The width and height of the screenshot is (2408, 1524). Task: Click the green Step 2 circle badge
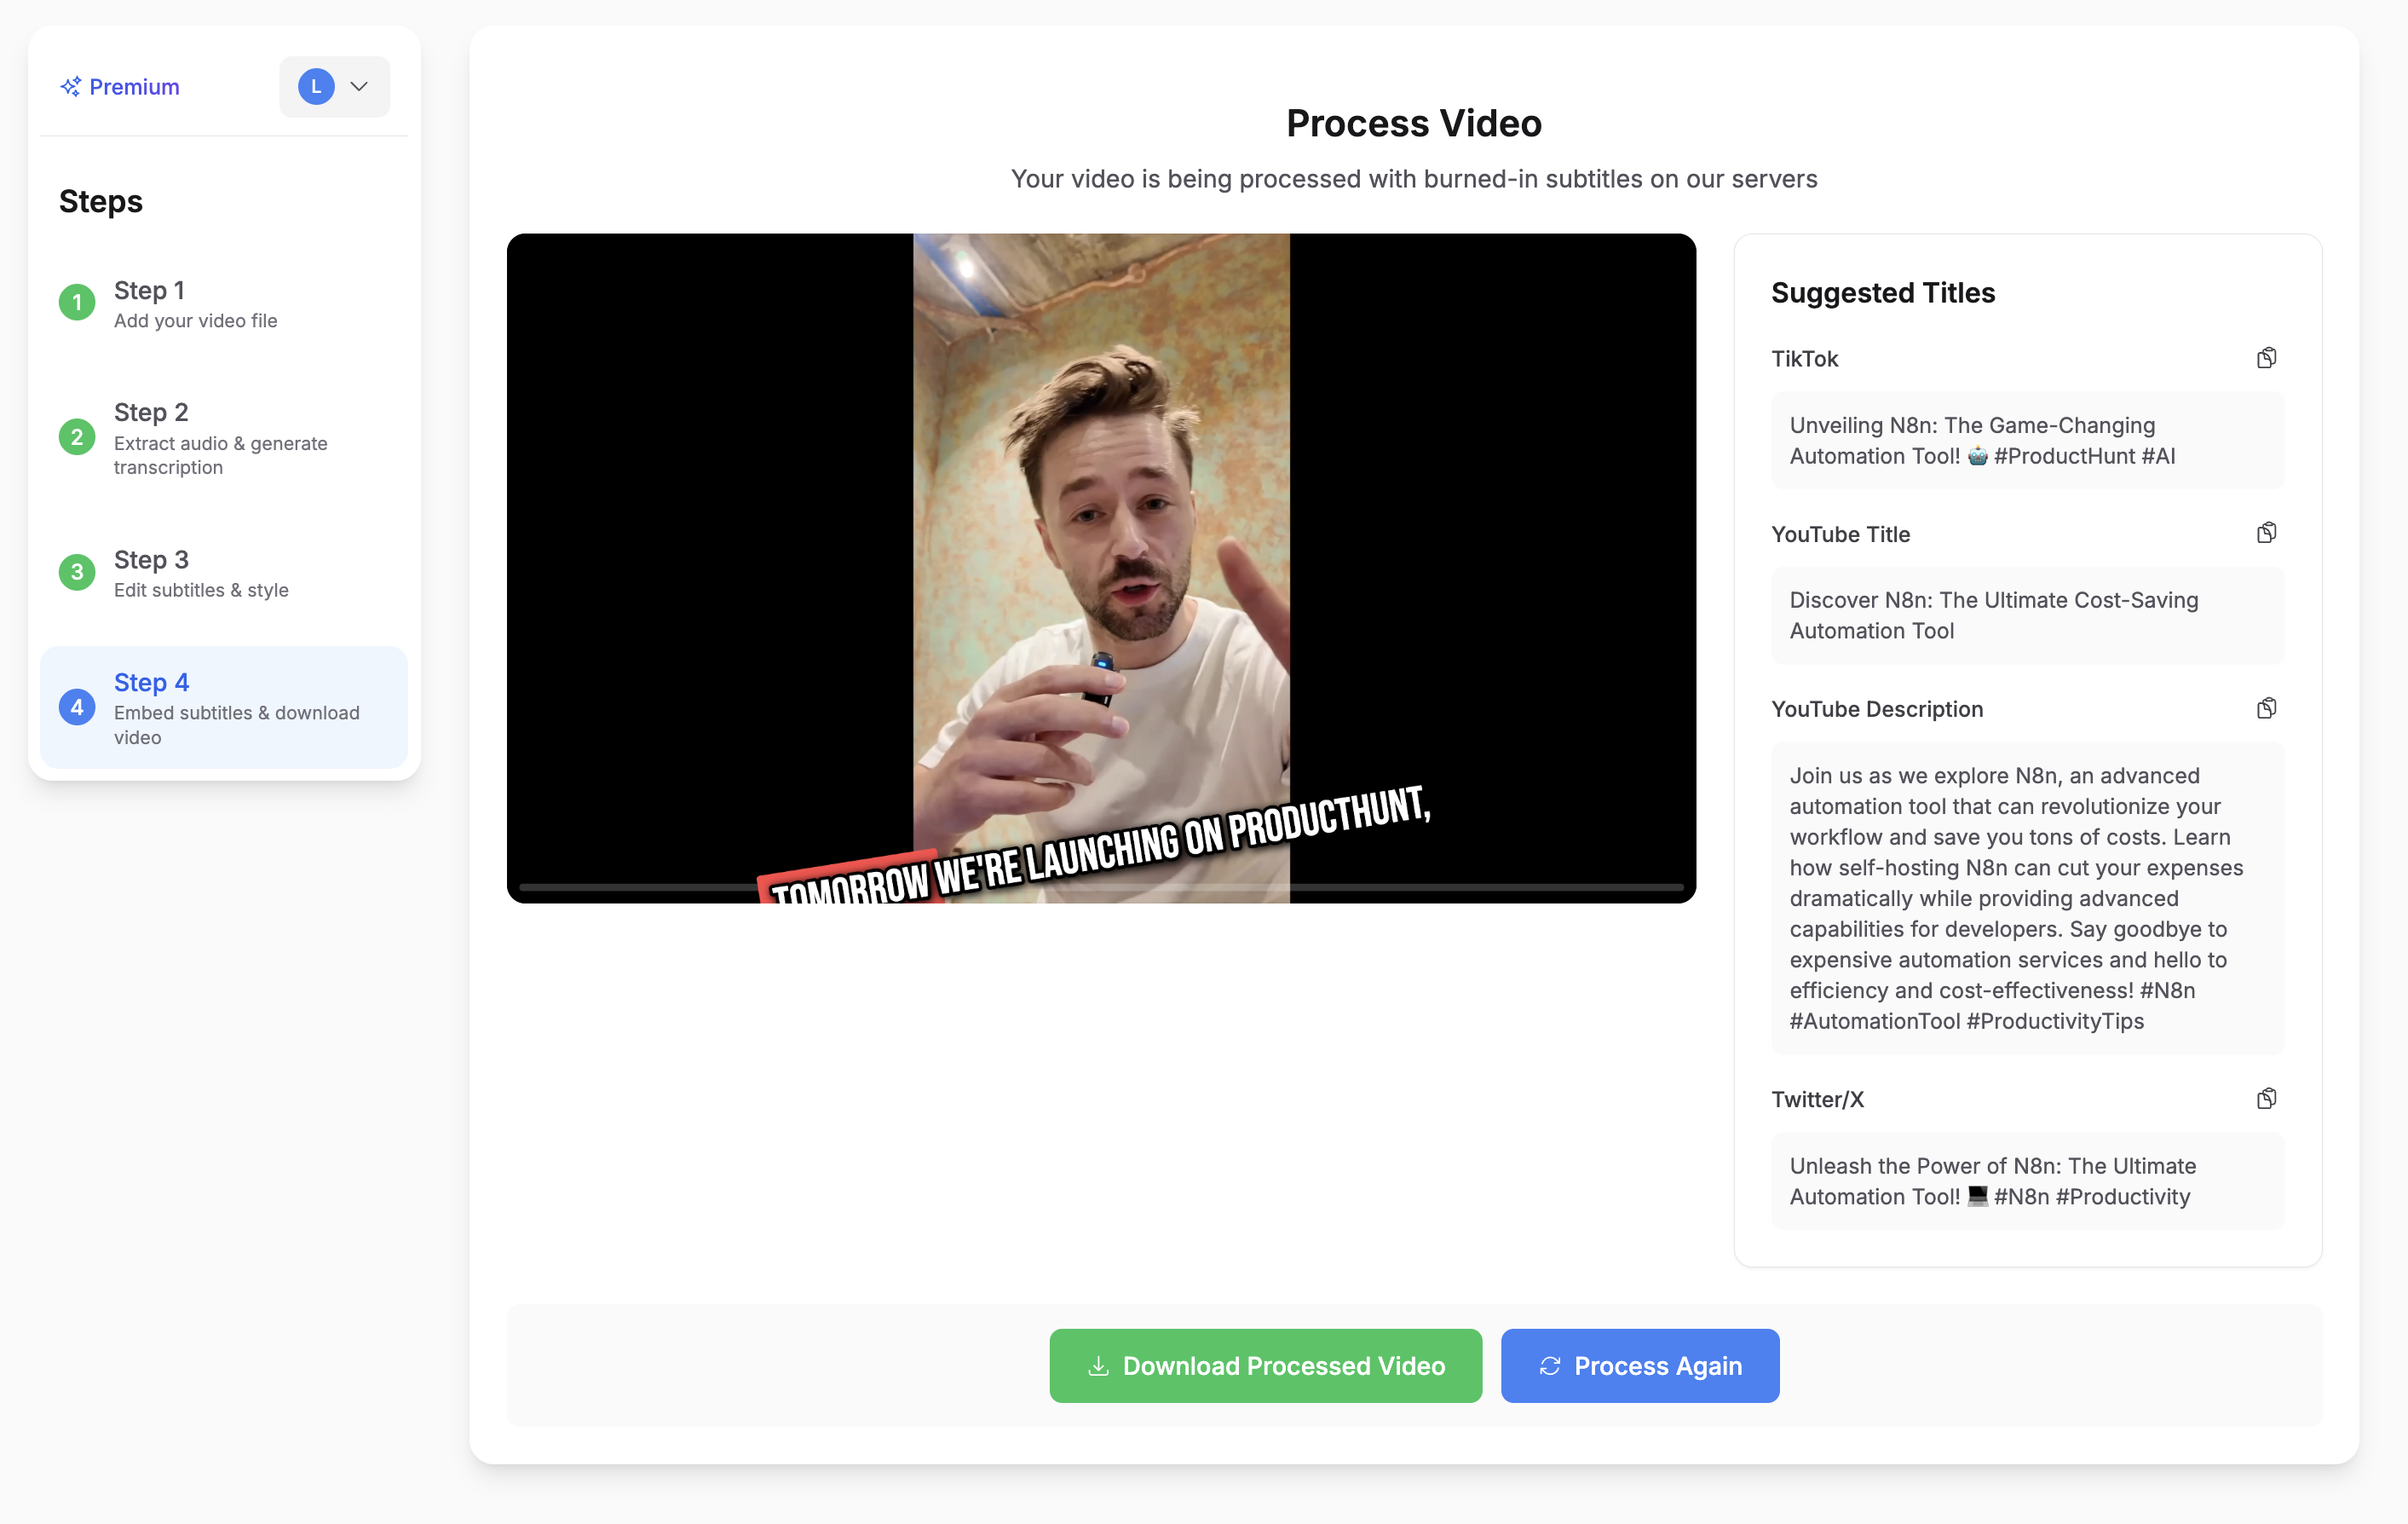77,437
